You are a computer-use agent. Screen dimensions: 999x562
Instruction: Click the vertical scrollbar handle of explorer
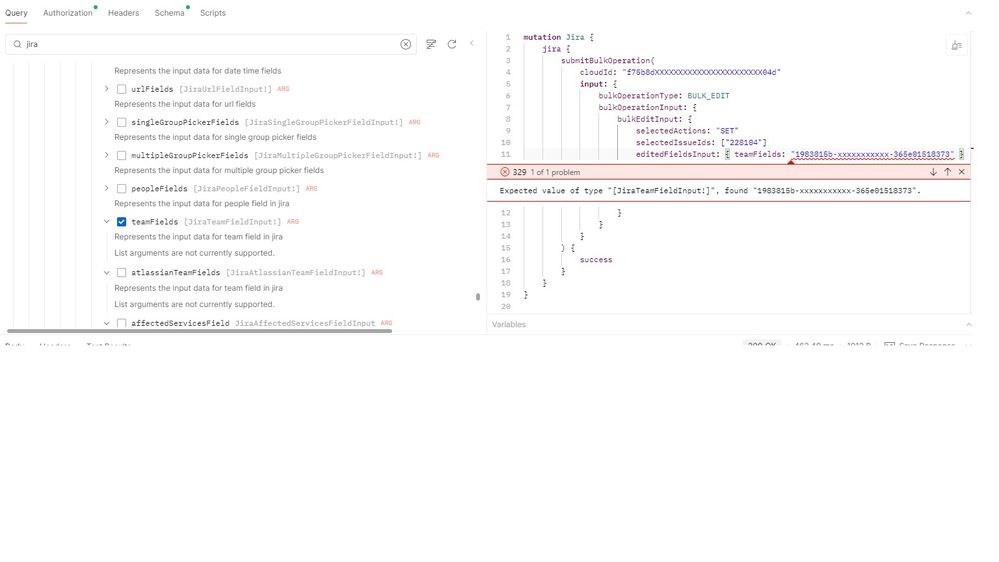pos(478,296)
